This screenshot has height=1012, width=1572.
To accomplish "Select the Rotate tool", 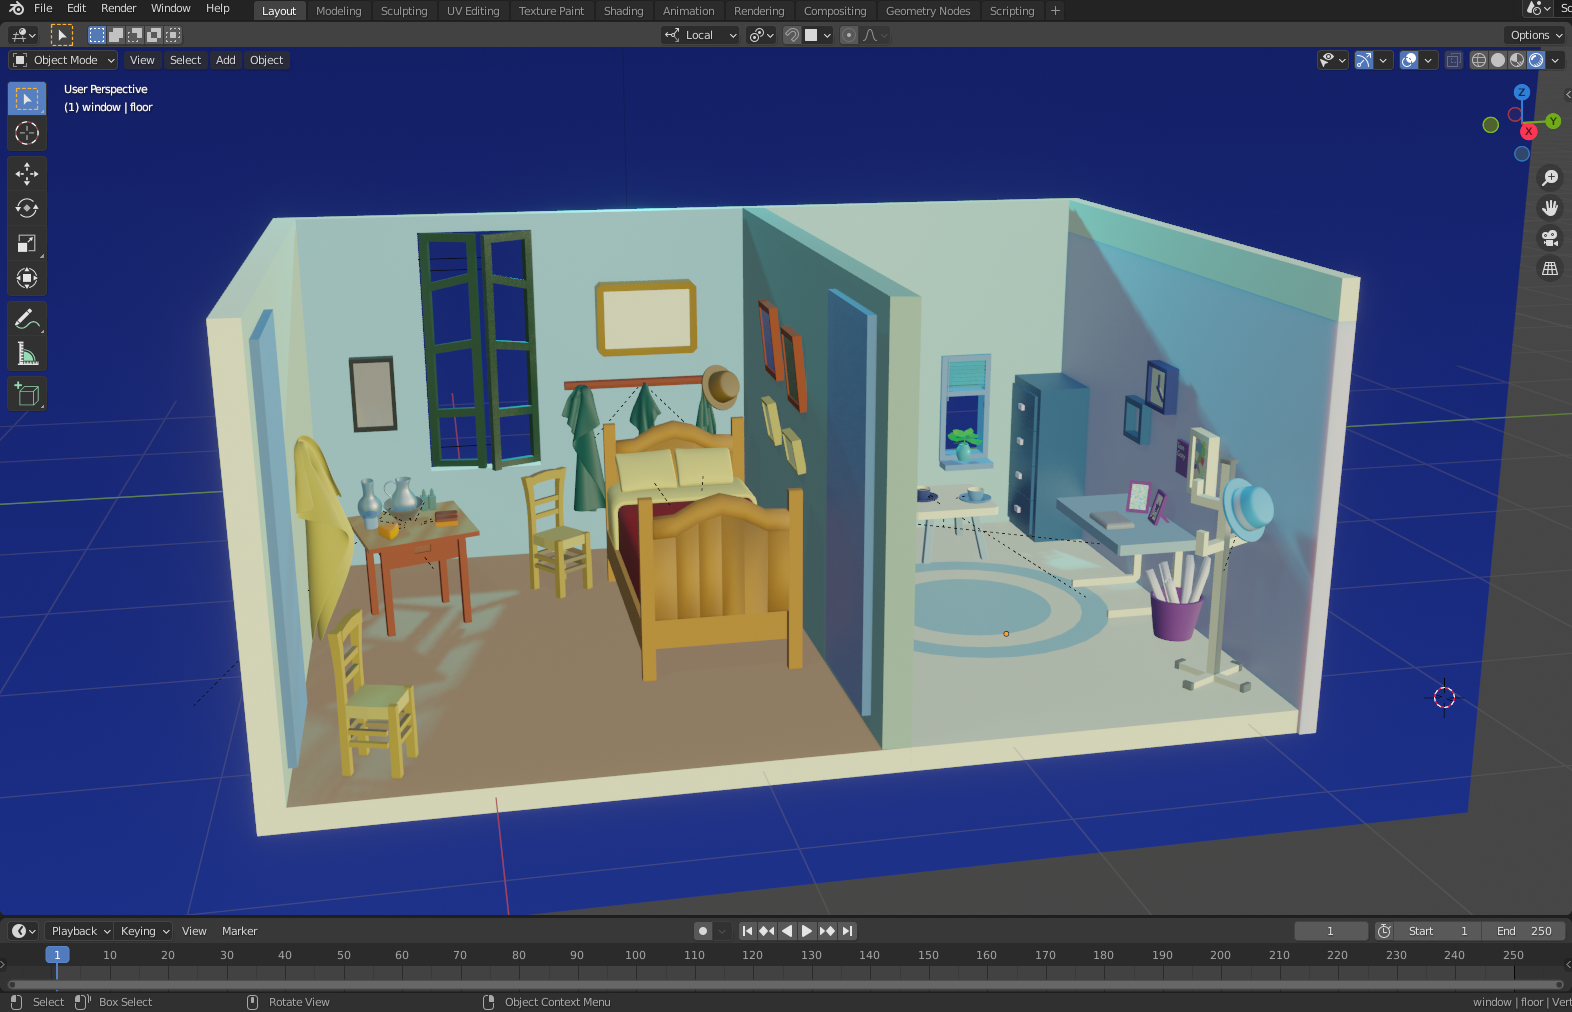I will click(27, 208).
